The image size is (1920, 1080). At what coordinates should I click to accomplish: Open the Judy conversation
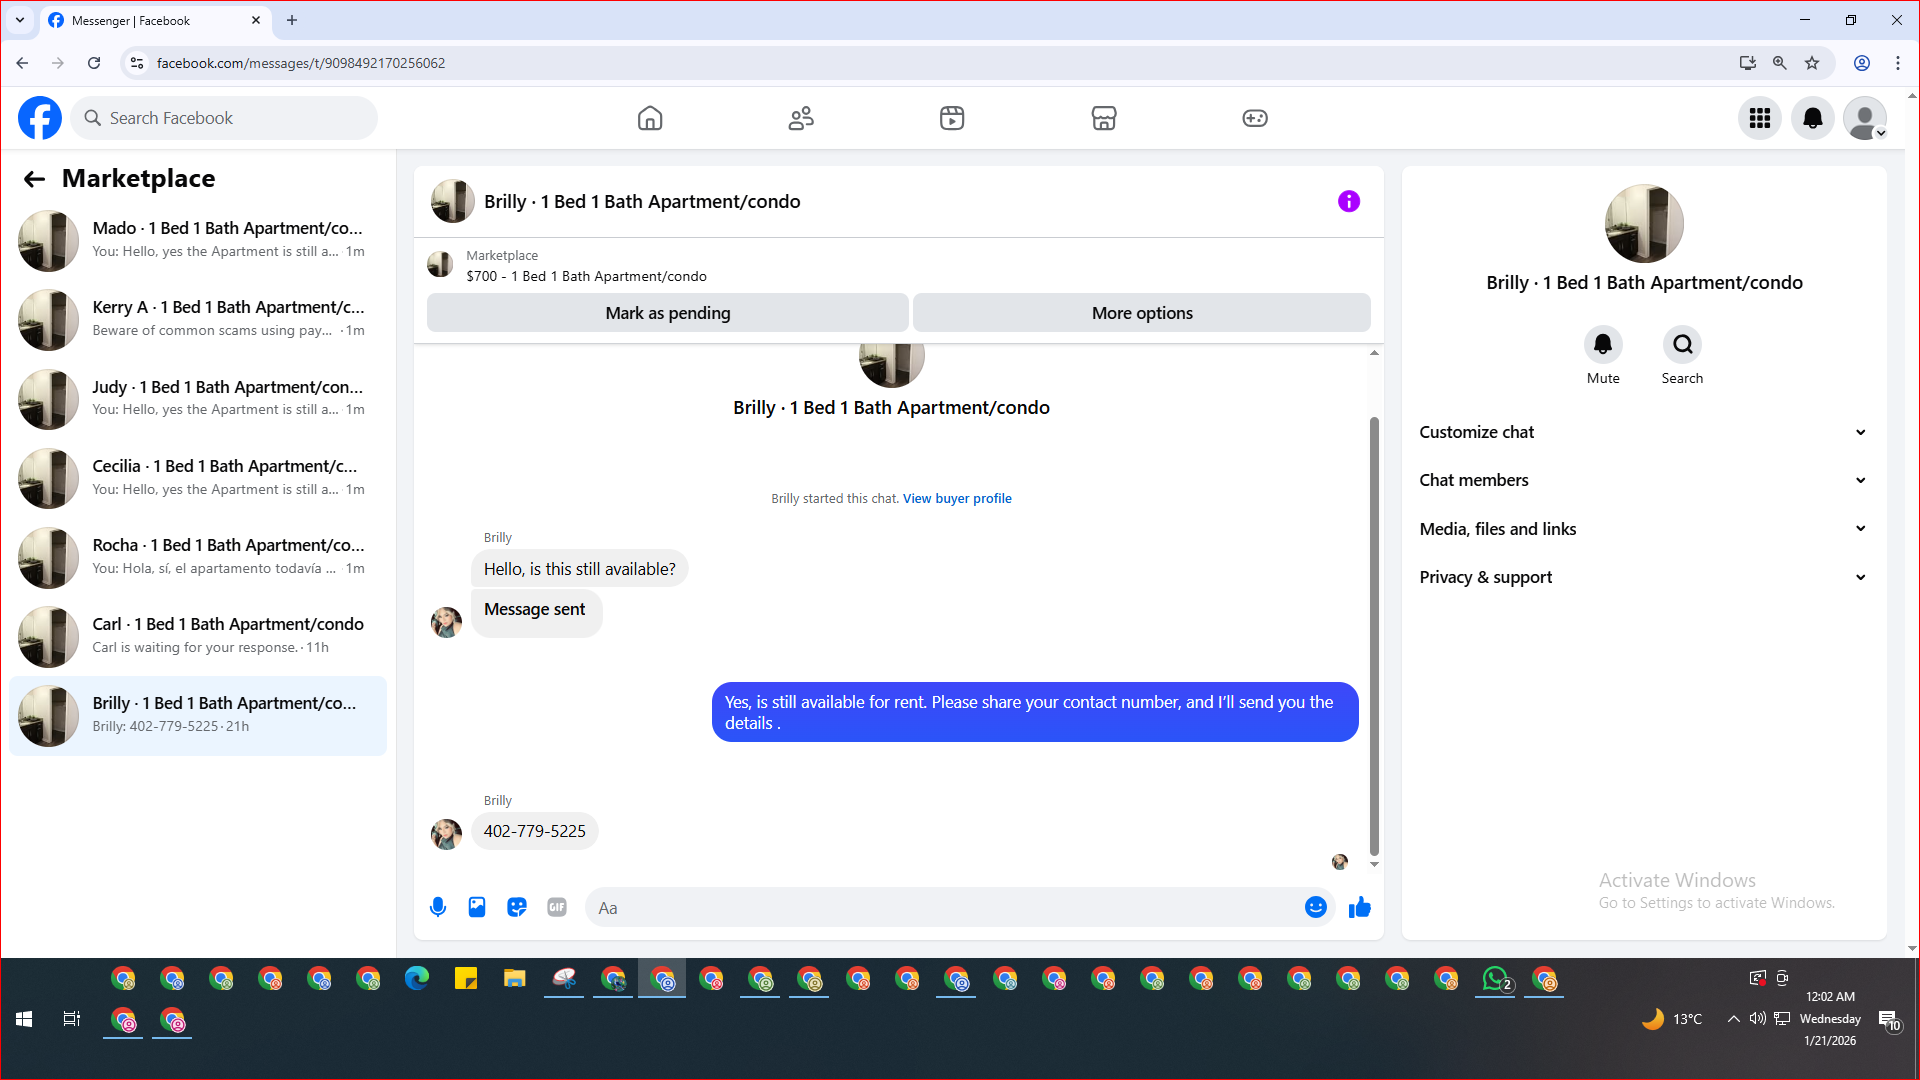pos(198,399)
